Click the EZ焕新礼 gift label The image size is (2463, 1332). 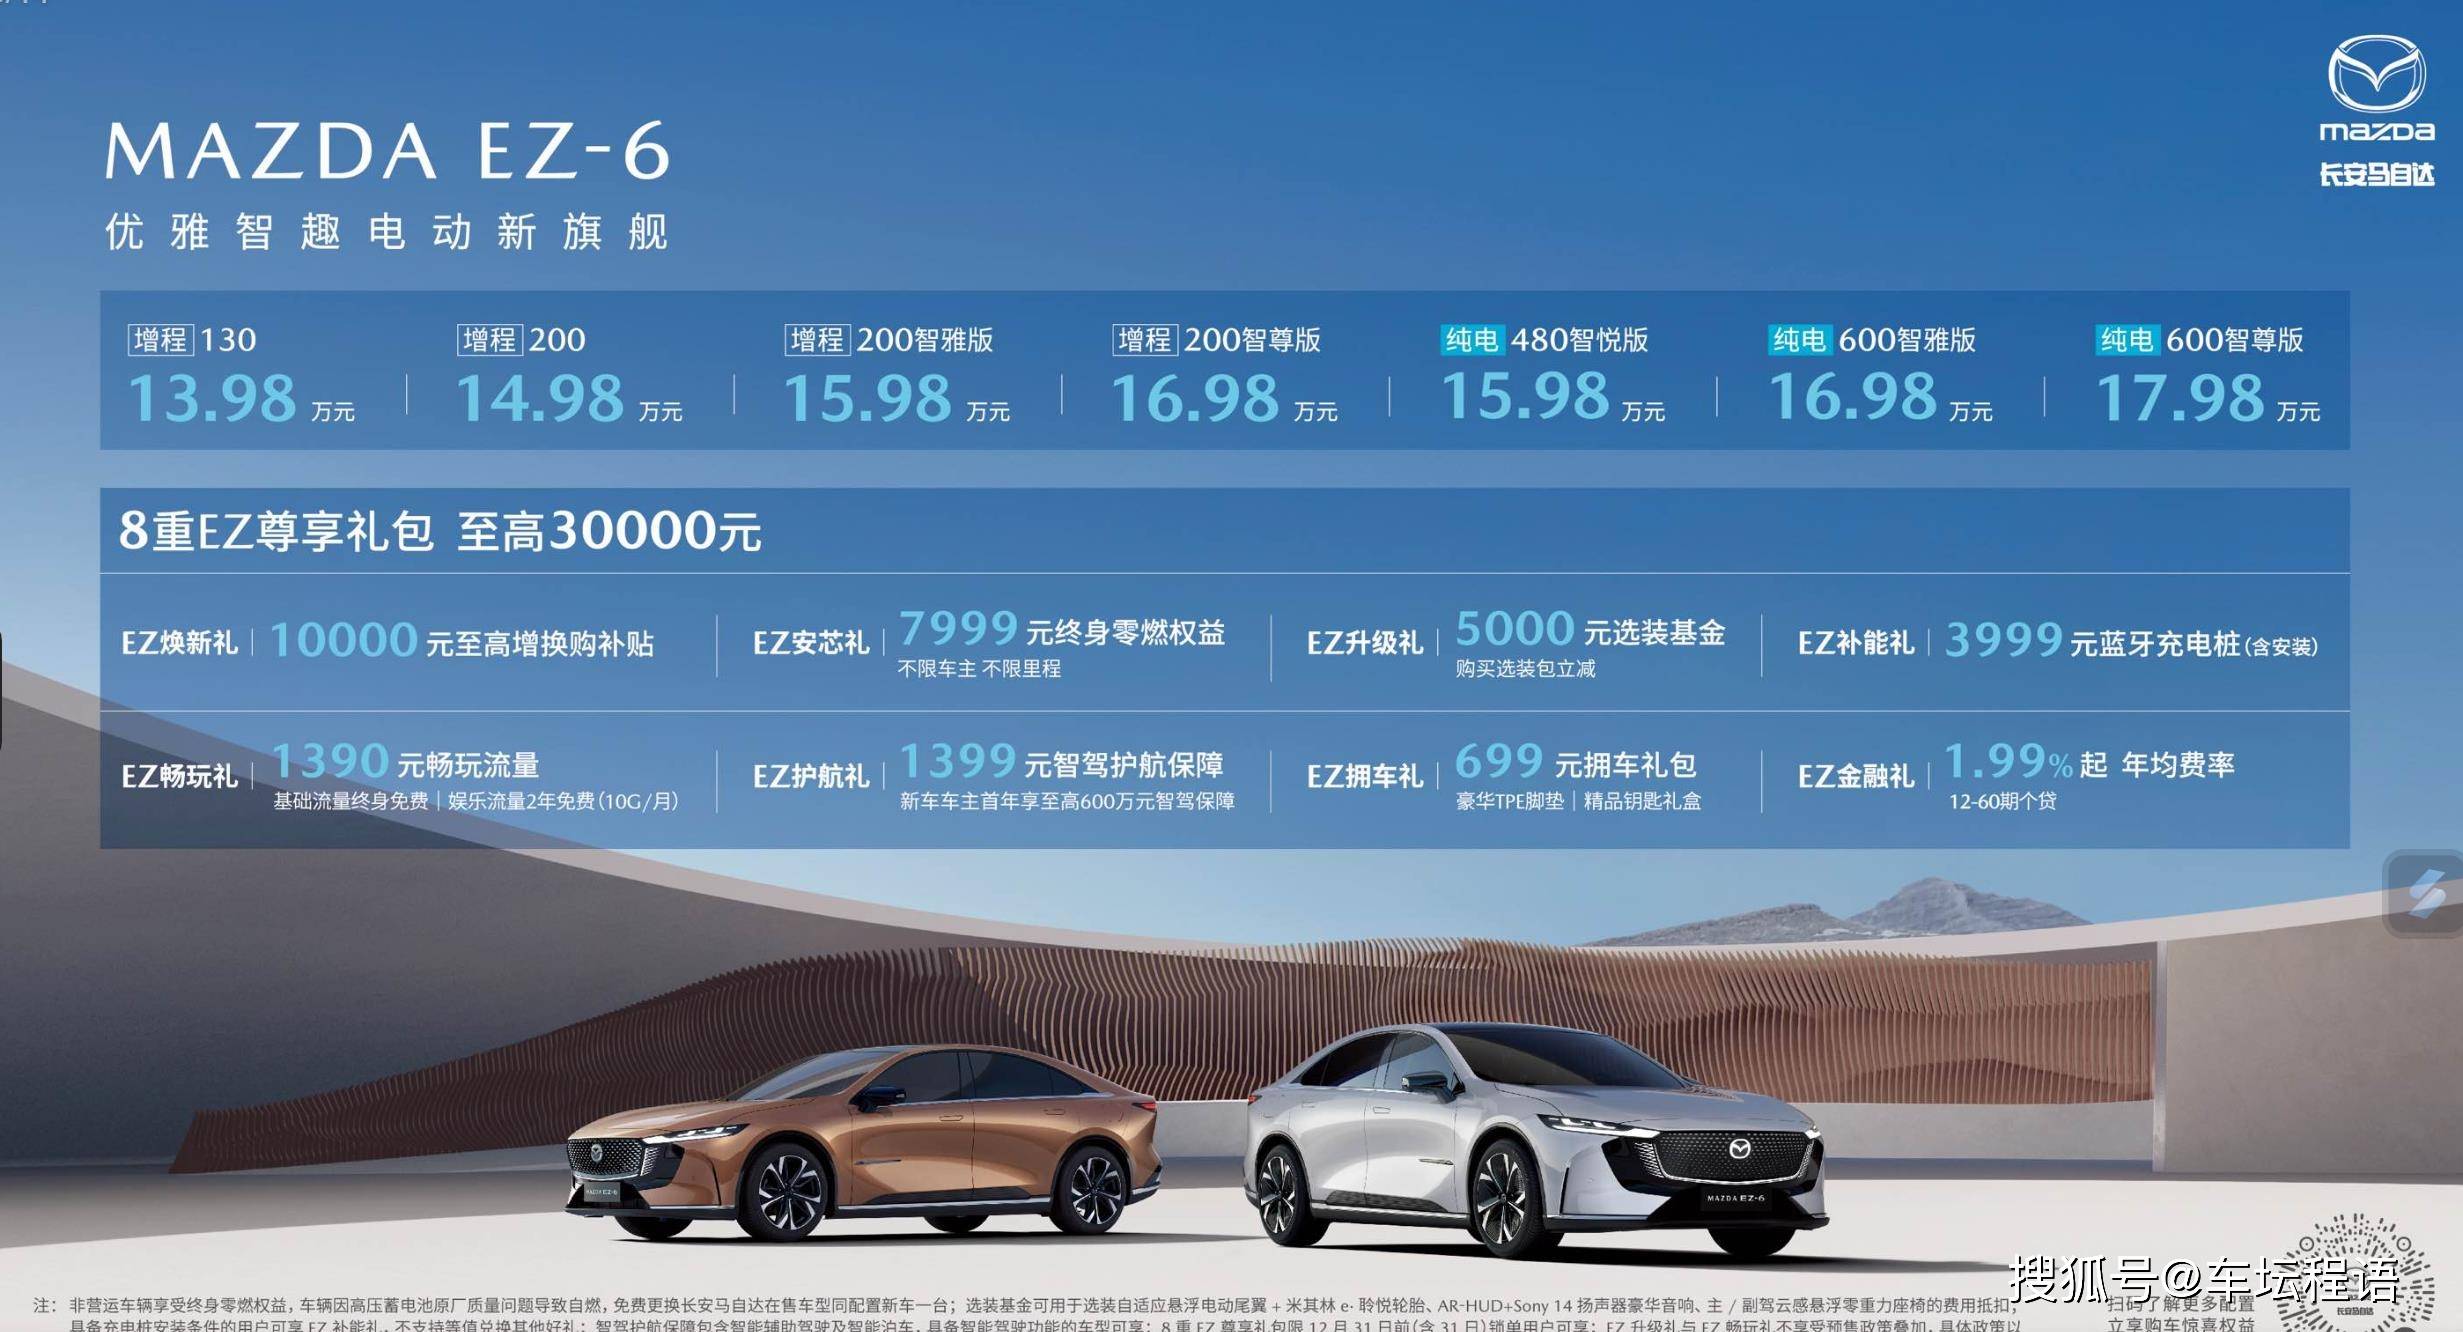179,643
